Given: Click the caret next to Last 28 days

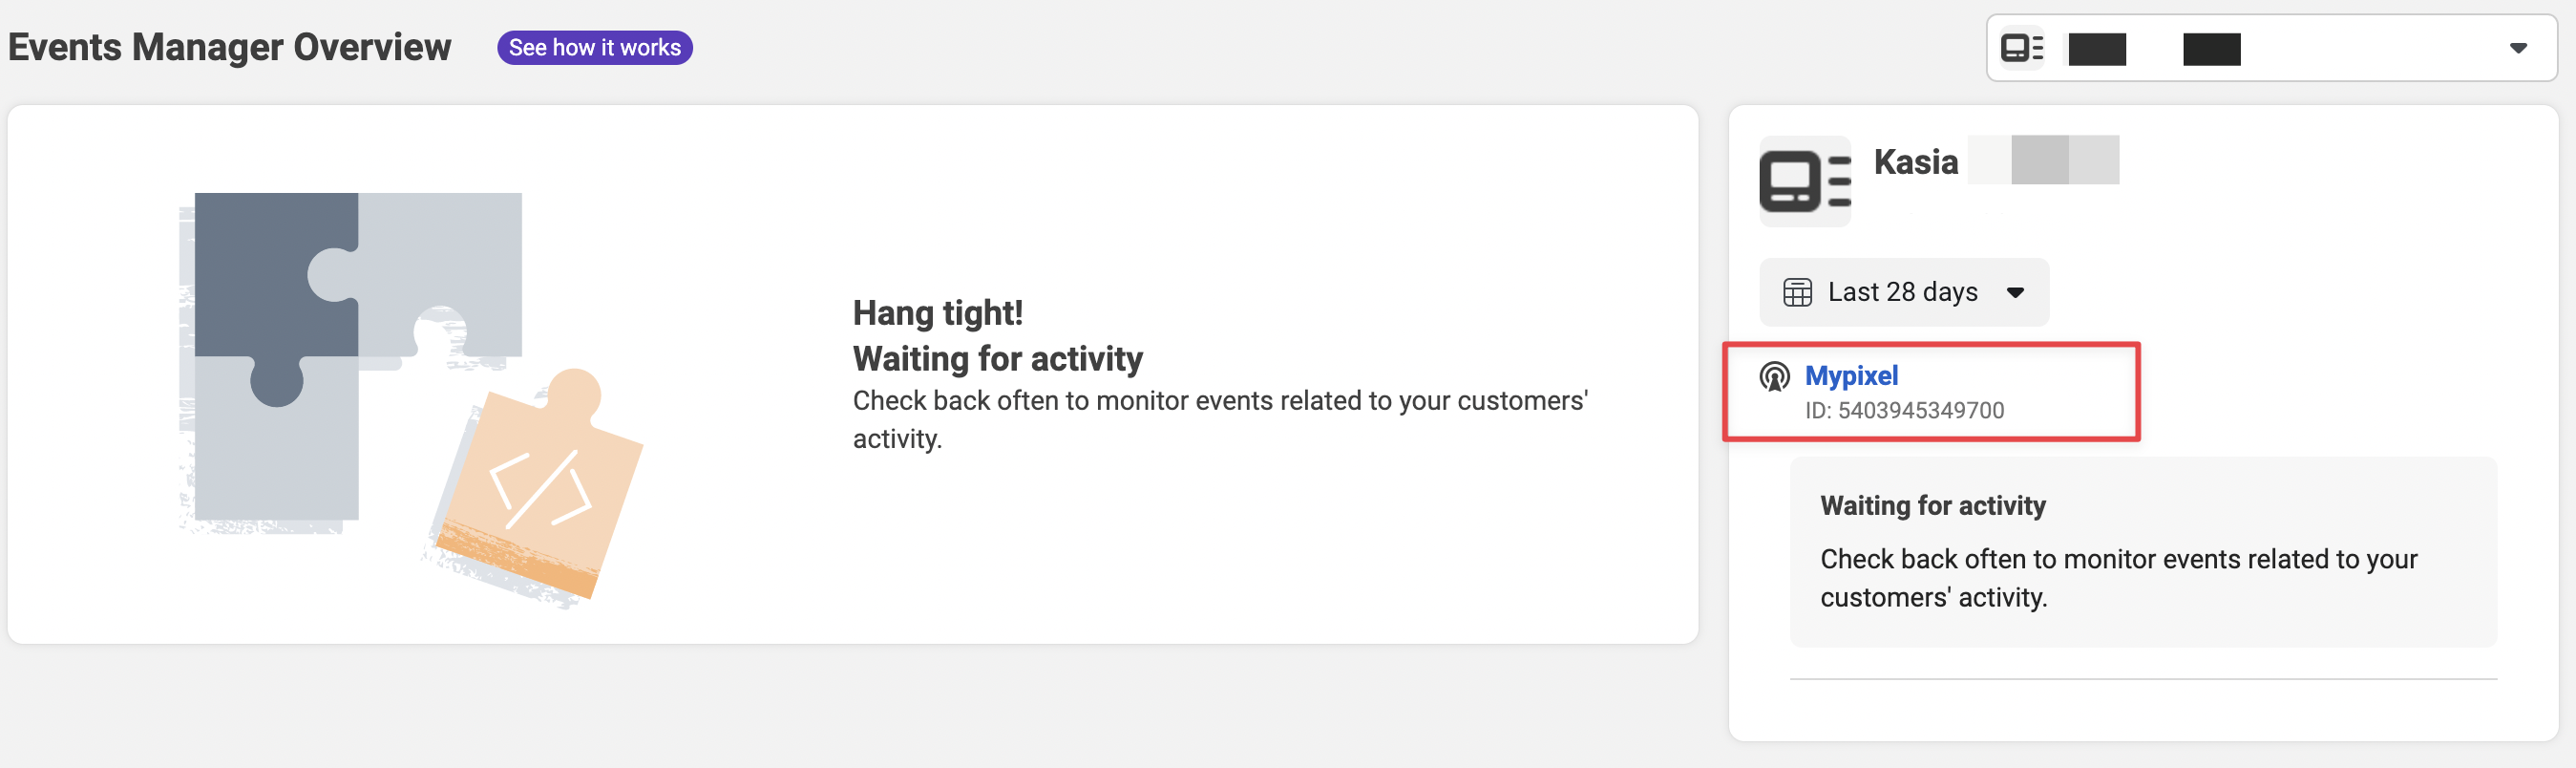Looking at the screenshot, I should point(2015,293).
